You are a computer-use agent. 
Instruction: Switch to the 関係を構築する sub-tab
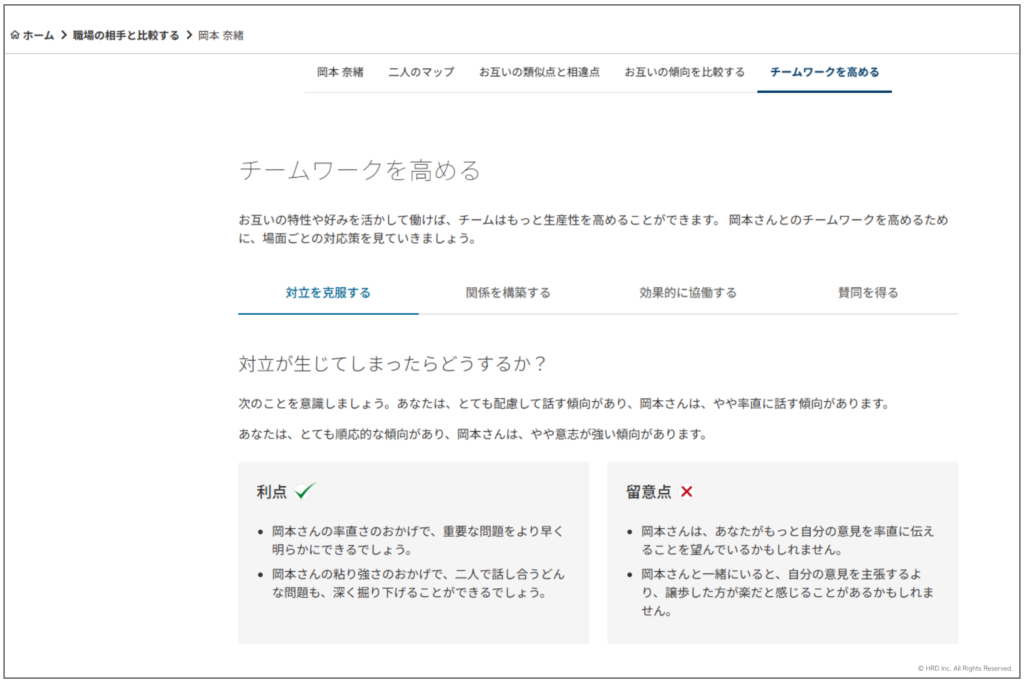click(508, 293)
